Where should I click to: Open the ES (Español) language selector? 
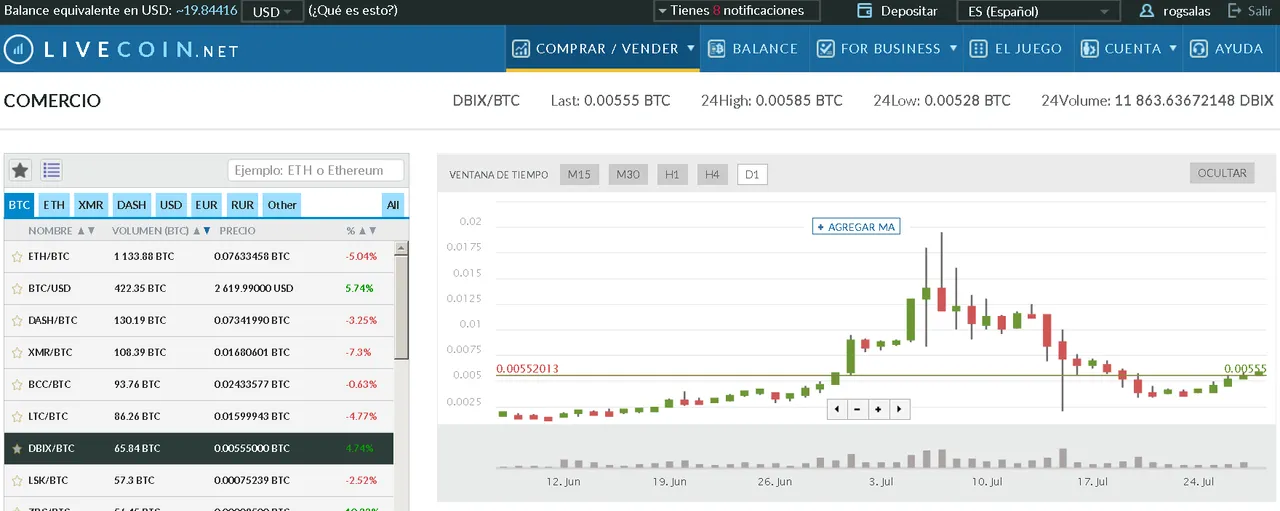click(x=1037, y=11)
